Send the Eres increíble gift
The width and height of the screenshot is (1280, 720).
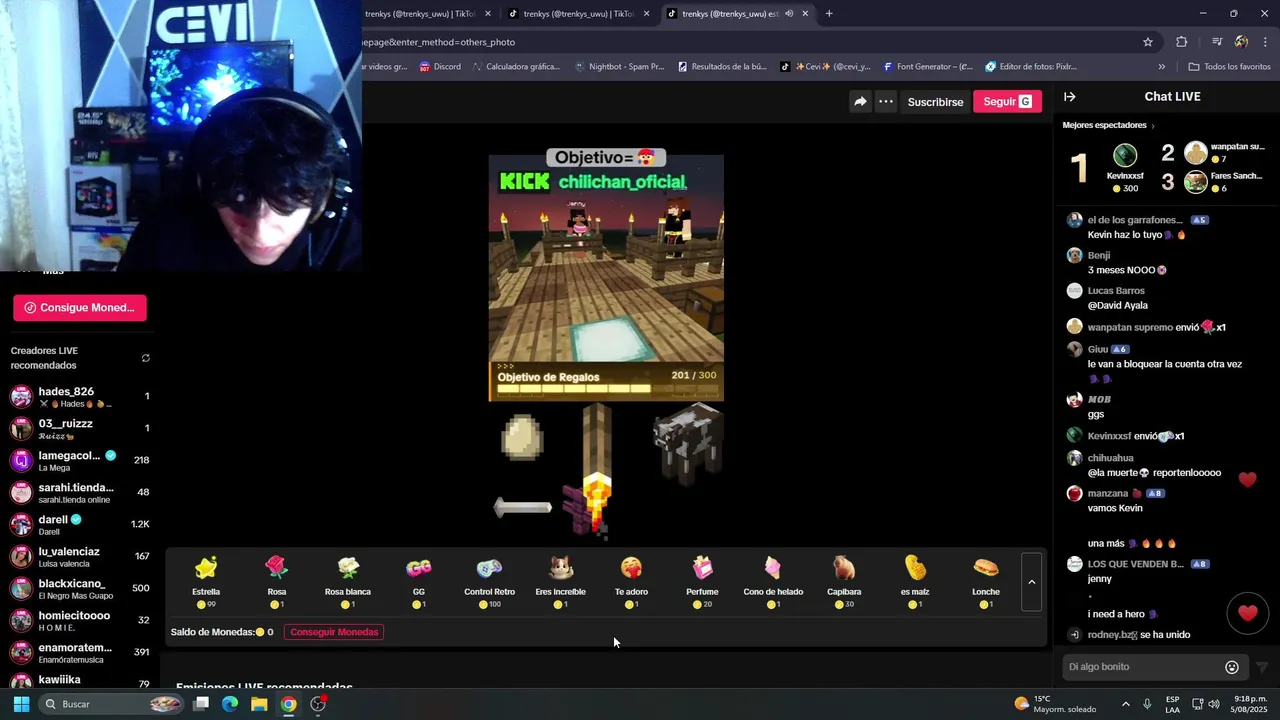[x=561, y=582]
